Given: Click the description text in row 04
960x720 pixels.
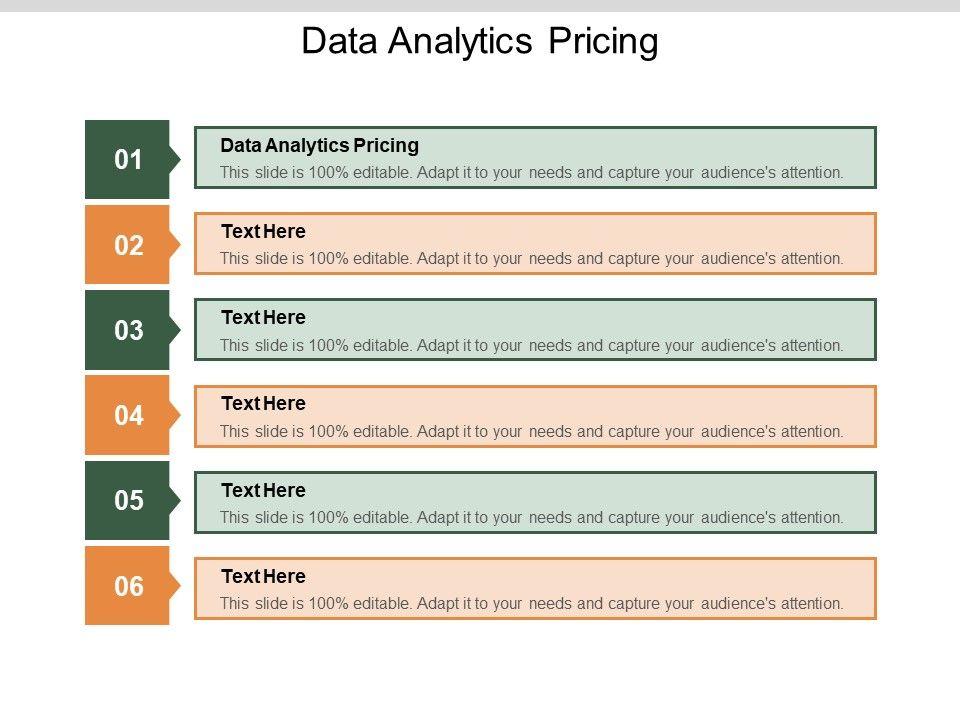Looking at the screenshot, I should 531,431.
